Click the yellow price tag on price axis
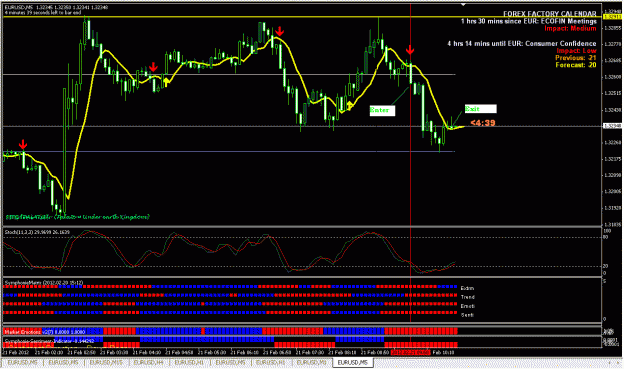This screenshot has width=625, height=369. (x=613, y=17)
